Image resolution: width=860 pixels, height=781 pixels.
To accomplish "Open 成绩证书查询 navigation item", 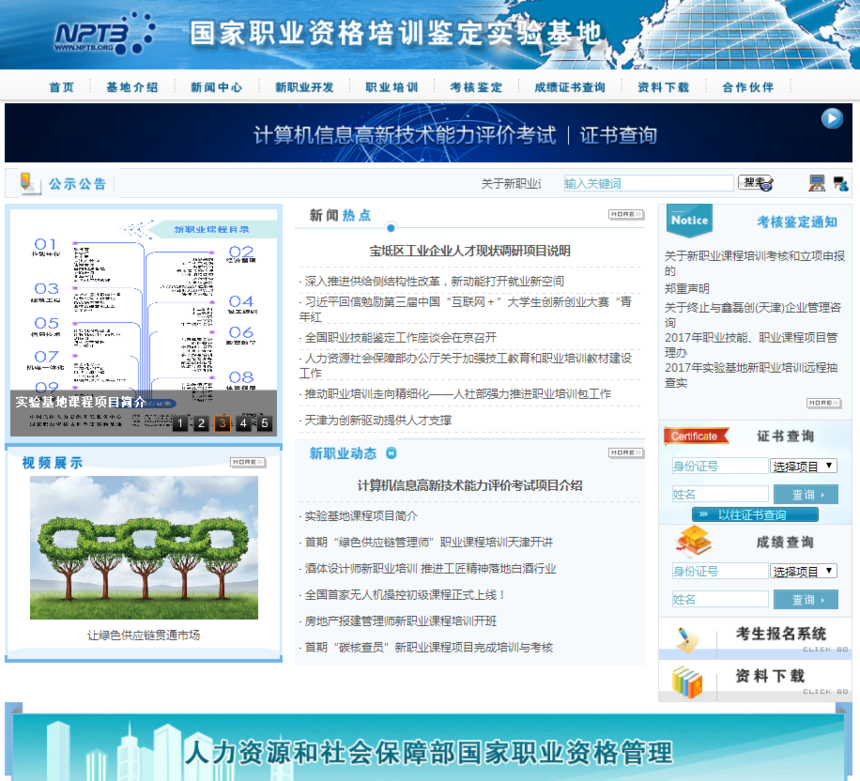I will tap(570, 87).
